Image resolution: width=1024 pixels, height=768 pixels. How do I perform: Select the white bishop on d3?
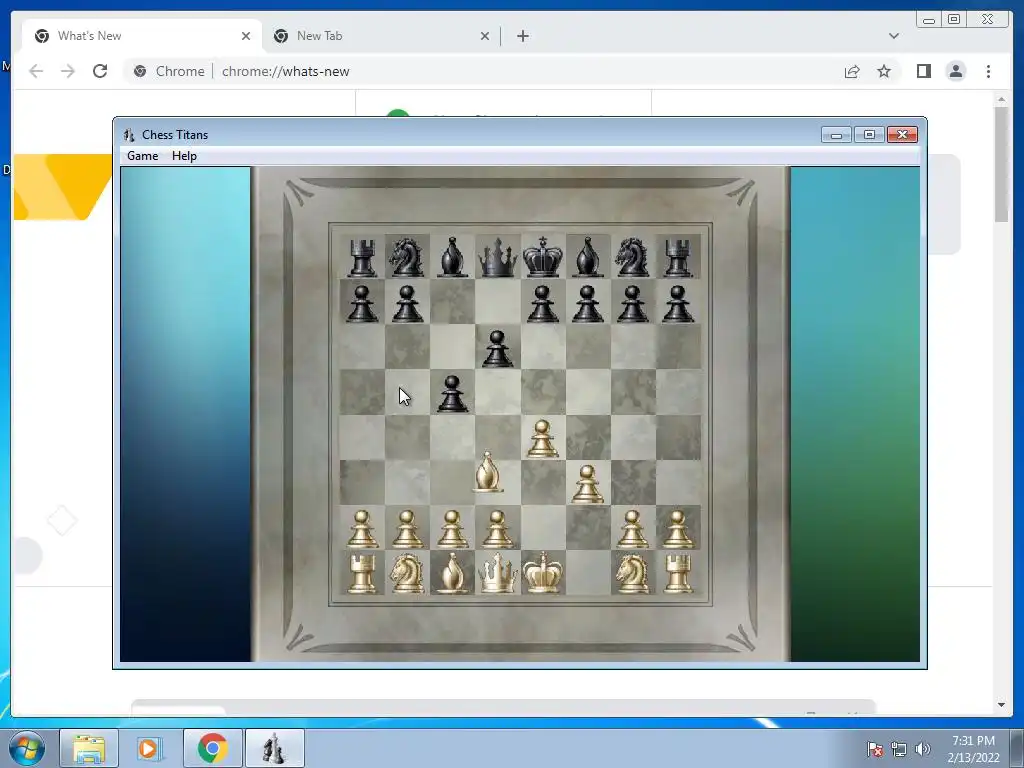tap(488, 472)
